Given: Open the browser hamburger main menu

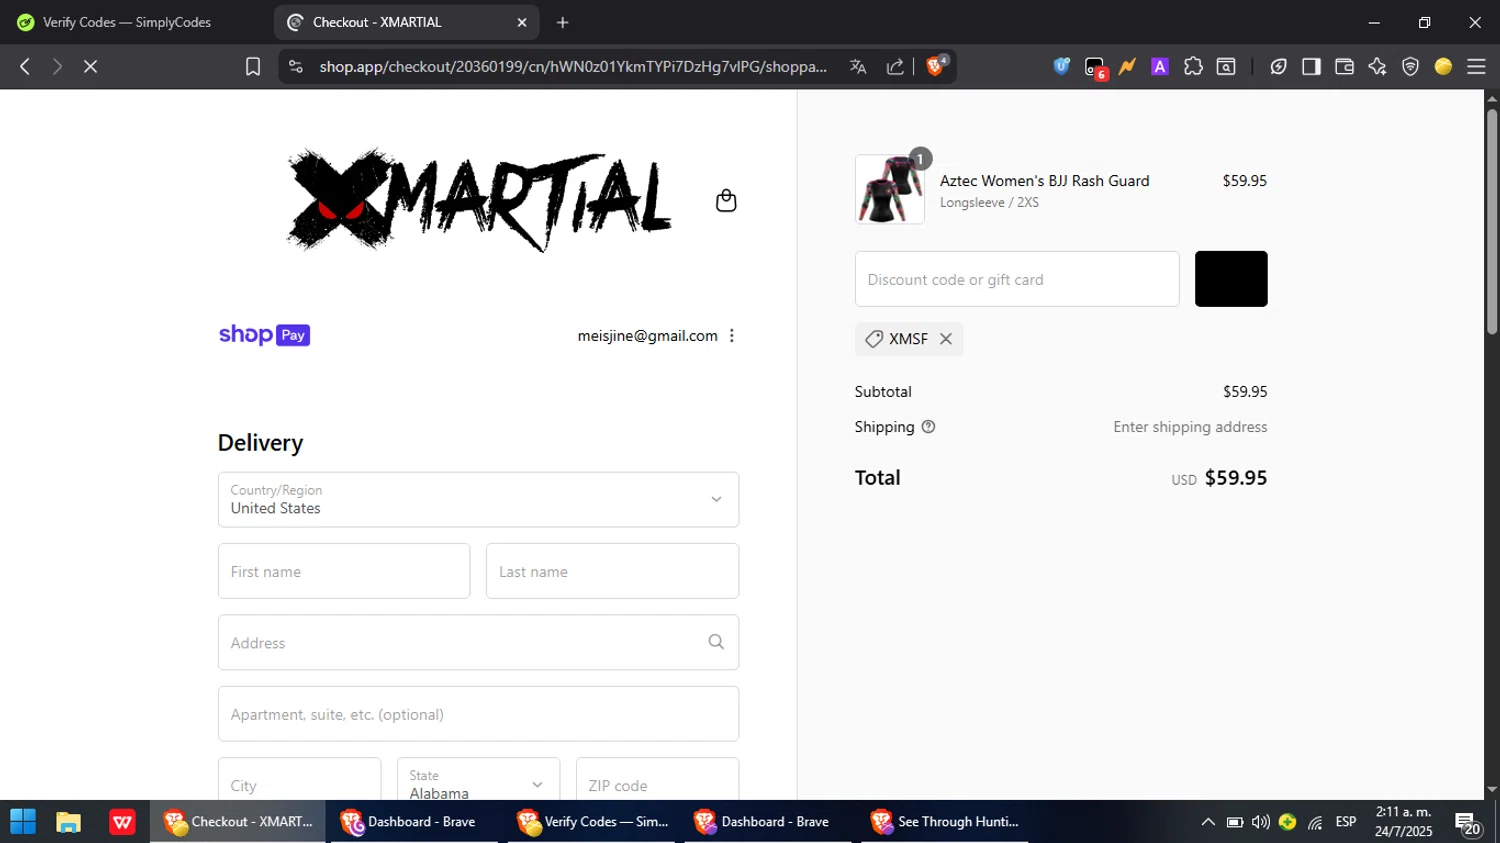Looking at the screenshot, I should tap(1476, 66).
